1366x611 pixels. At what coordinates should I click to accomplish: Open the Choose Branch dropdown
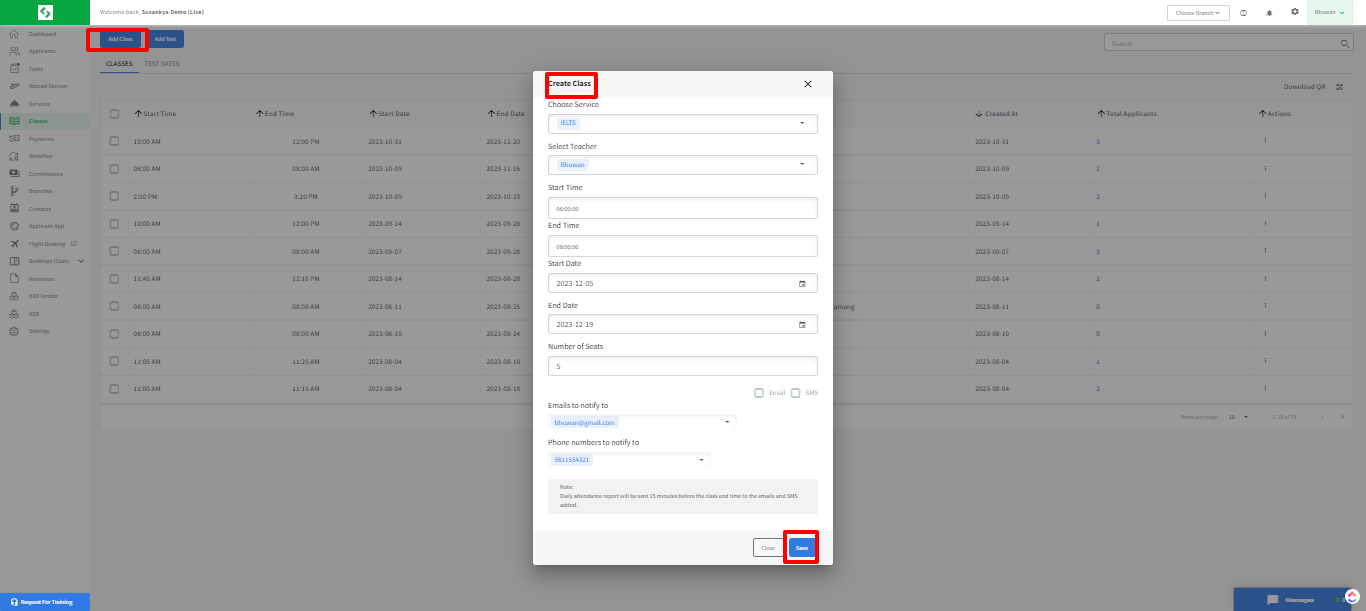point(1197,13)
